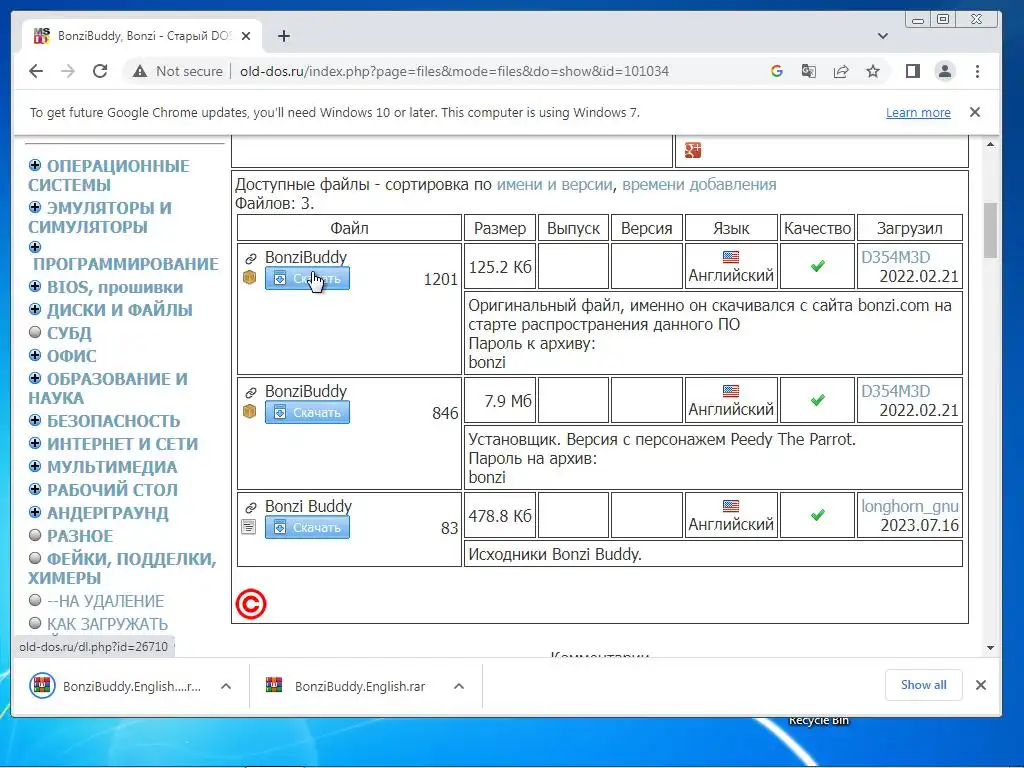1024x768 pixels.
Task: Open the СУБД category
Action: [x=69, y=333]
